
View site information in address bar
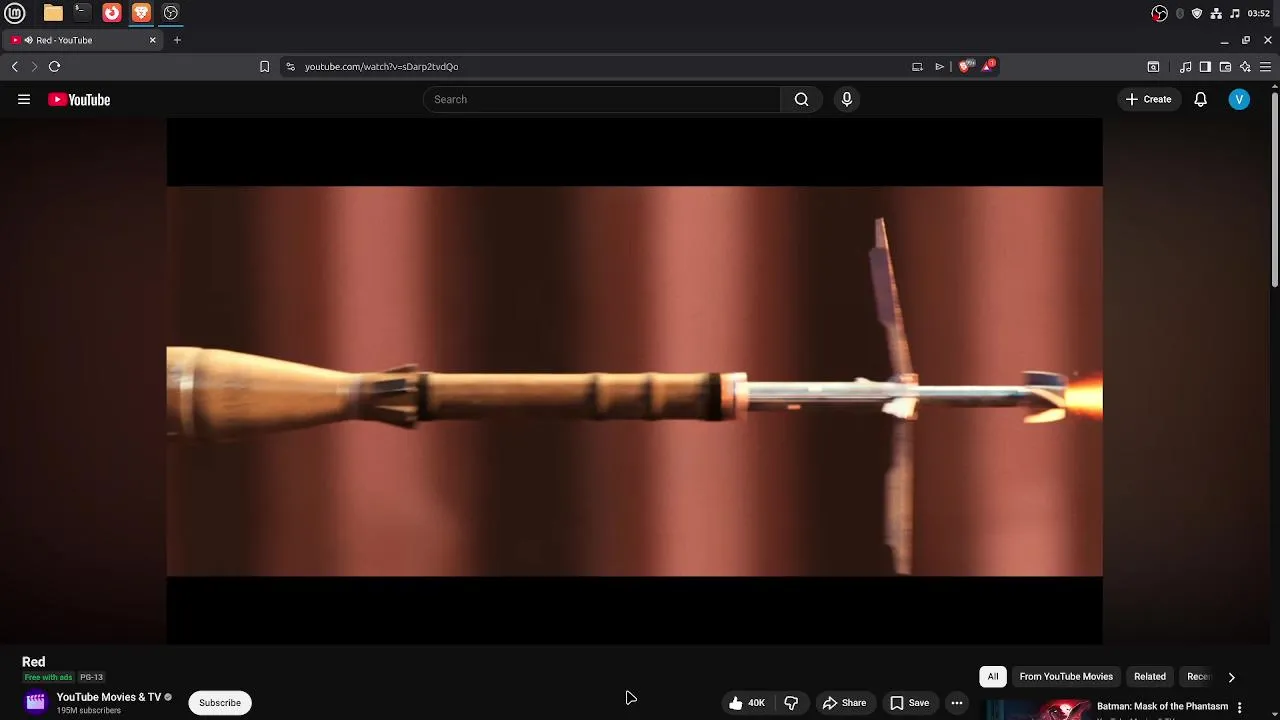tap(290, 67)
